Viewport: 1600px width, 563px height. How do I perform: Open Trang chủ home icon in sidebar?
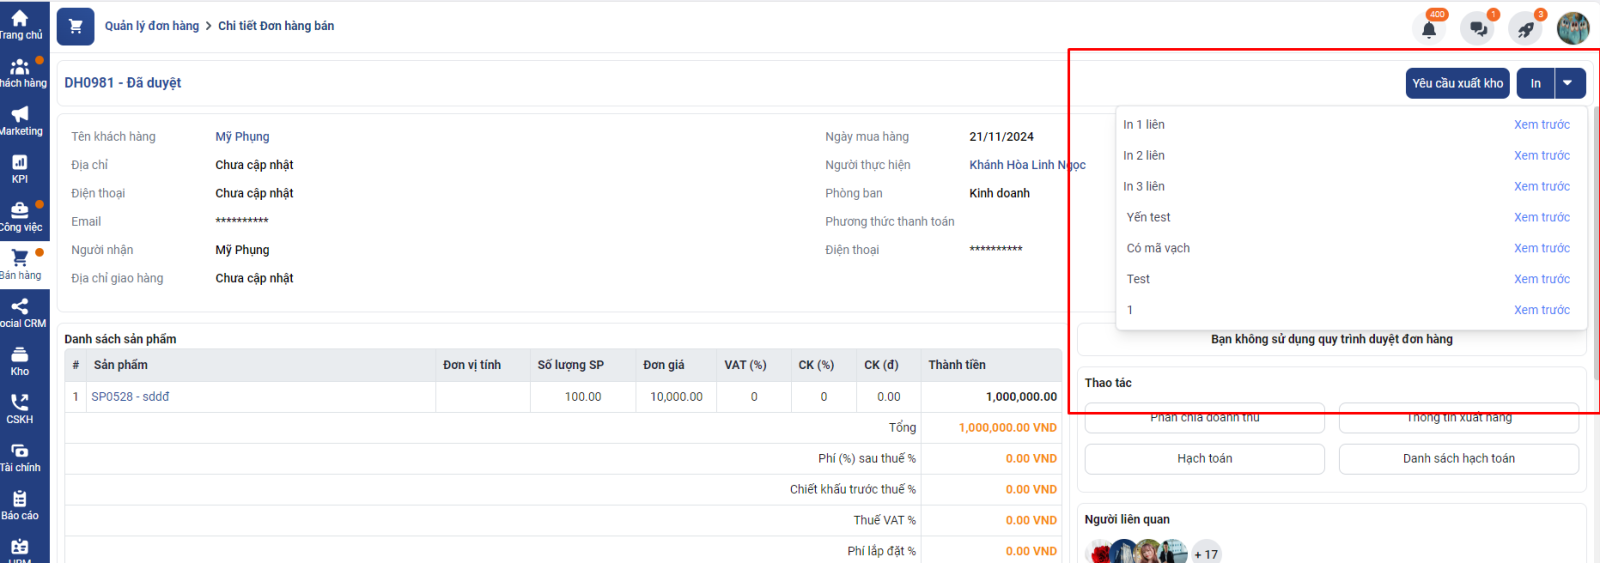(x=20, y=18)
